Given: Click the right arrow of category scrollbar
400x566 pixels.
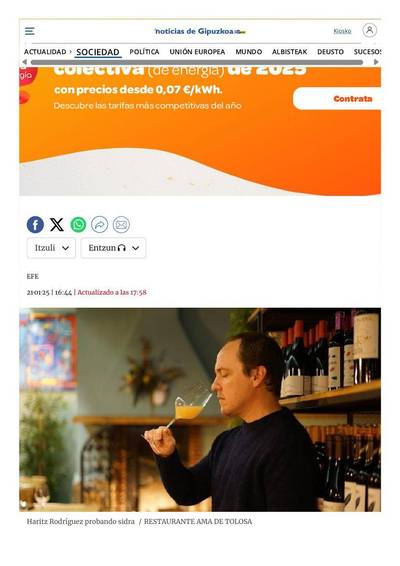Looking at the screenshot, I should [376, 62].
